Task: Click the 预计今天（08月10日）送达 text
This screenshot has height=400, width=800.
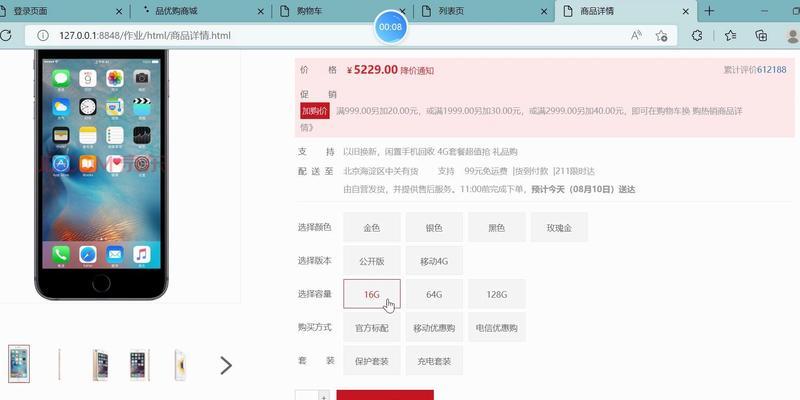Action: [x=583, y=189]
